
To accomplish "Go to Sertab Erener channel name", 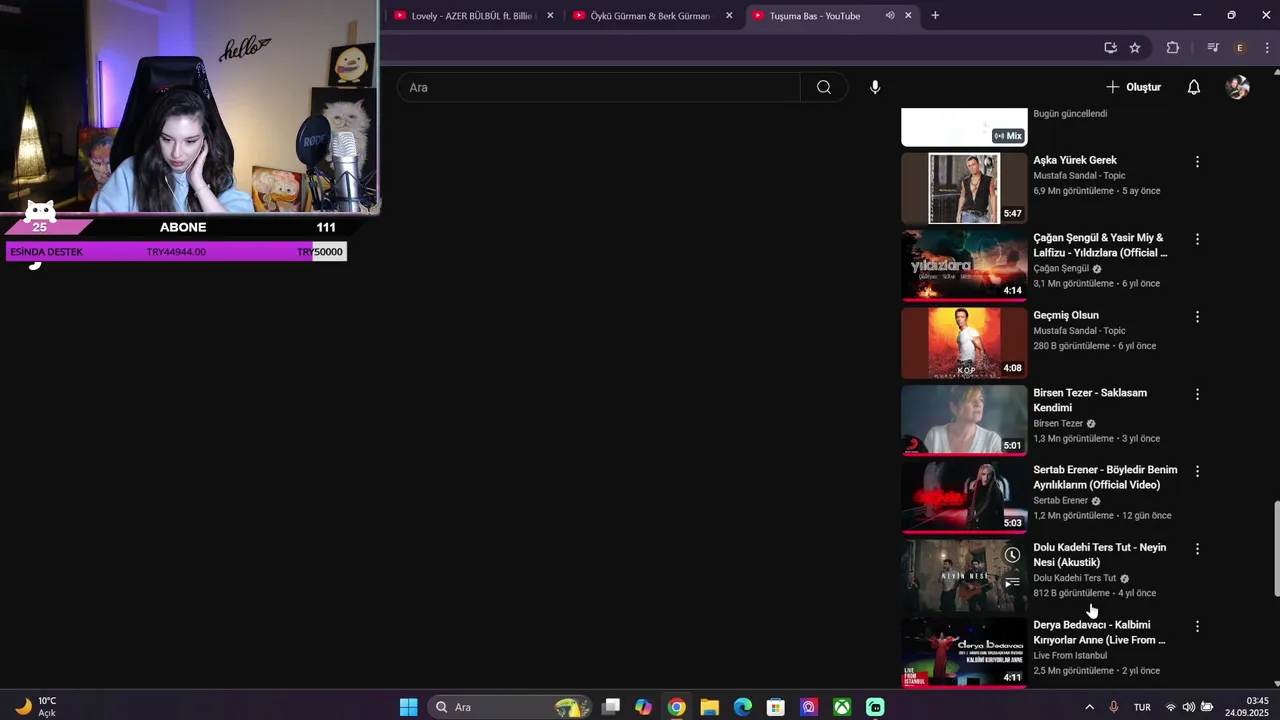I will pos(1061,500).
